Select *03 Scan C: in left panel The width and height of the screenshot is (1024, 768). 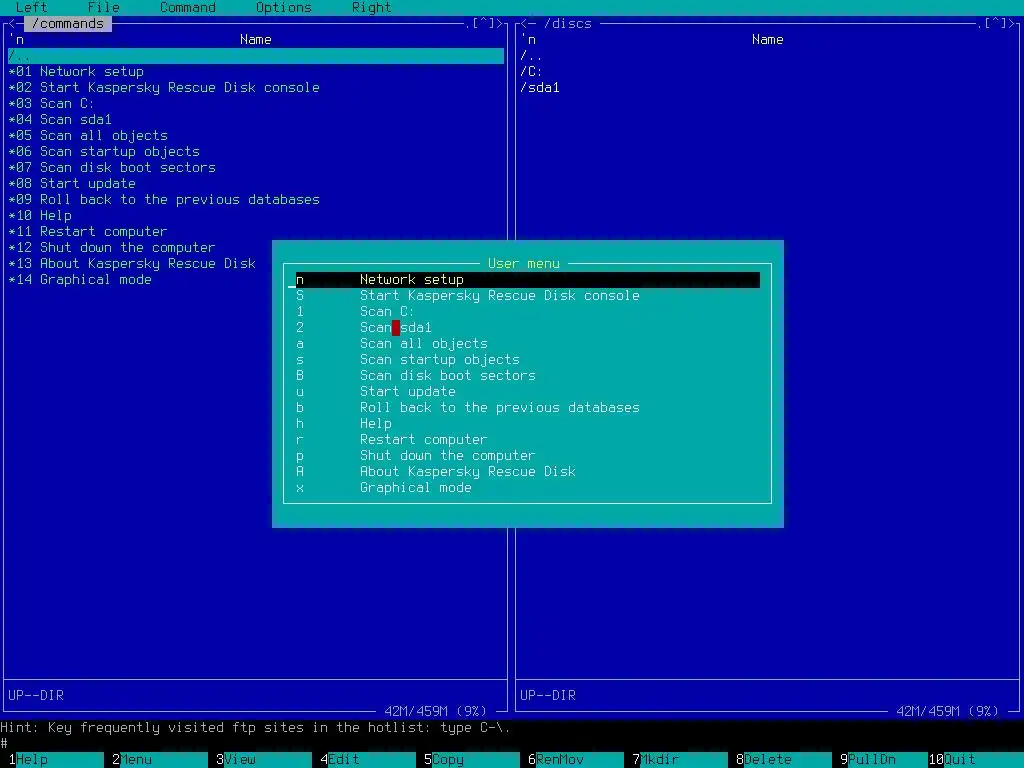point(256,104)
